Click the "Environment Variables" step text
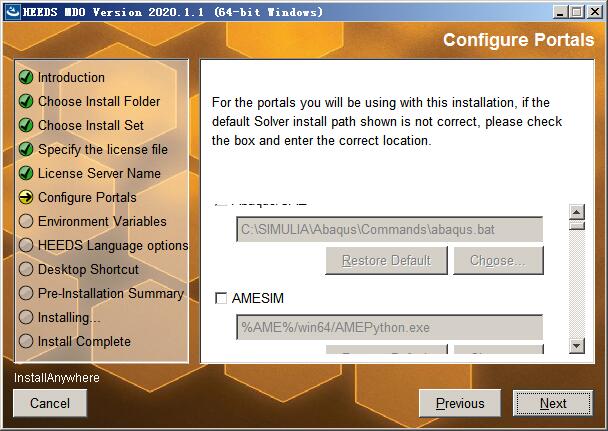This screenshot has width=608, height=431. click(x=102, y=222)
